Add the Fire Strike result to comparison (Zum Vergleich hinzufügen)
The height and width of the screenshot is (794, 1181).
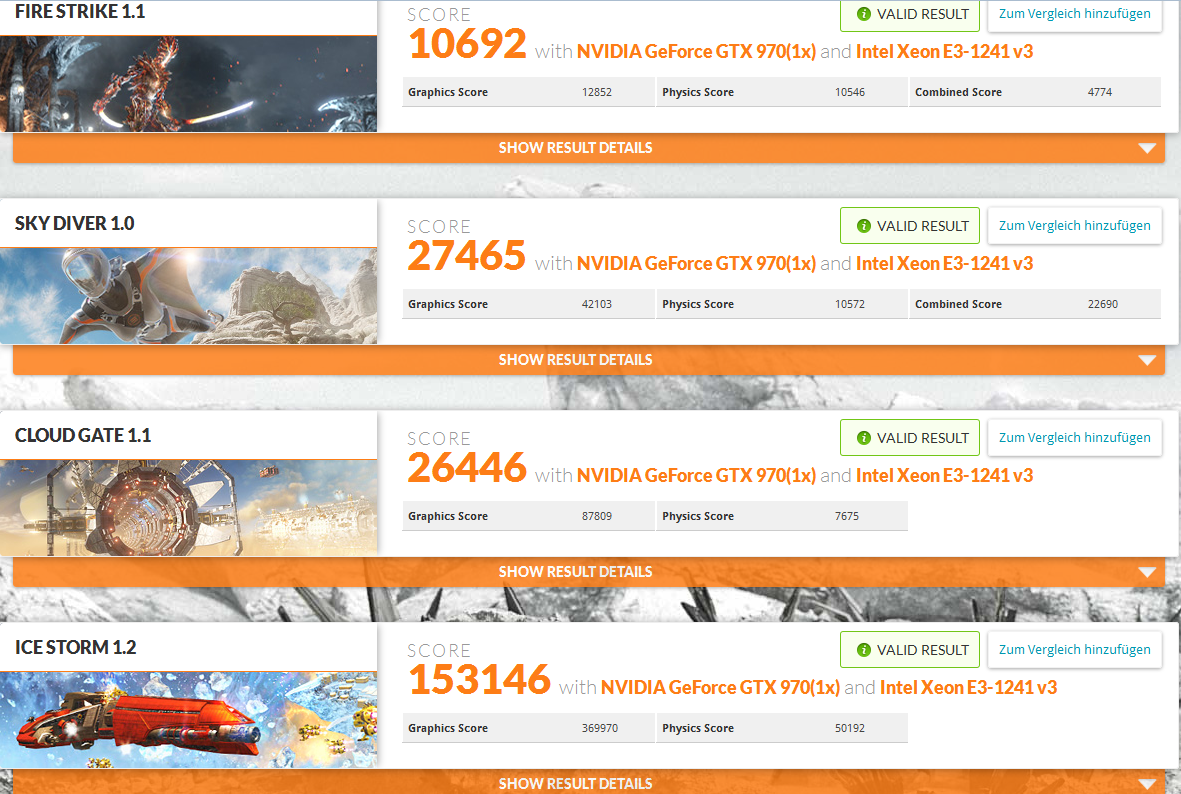tap(1074, 14)
